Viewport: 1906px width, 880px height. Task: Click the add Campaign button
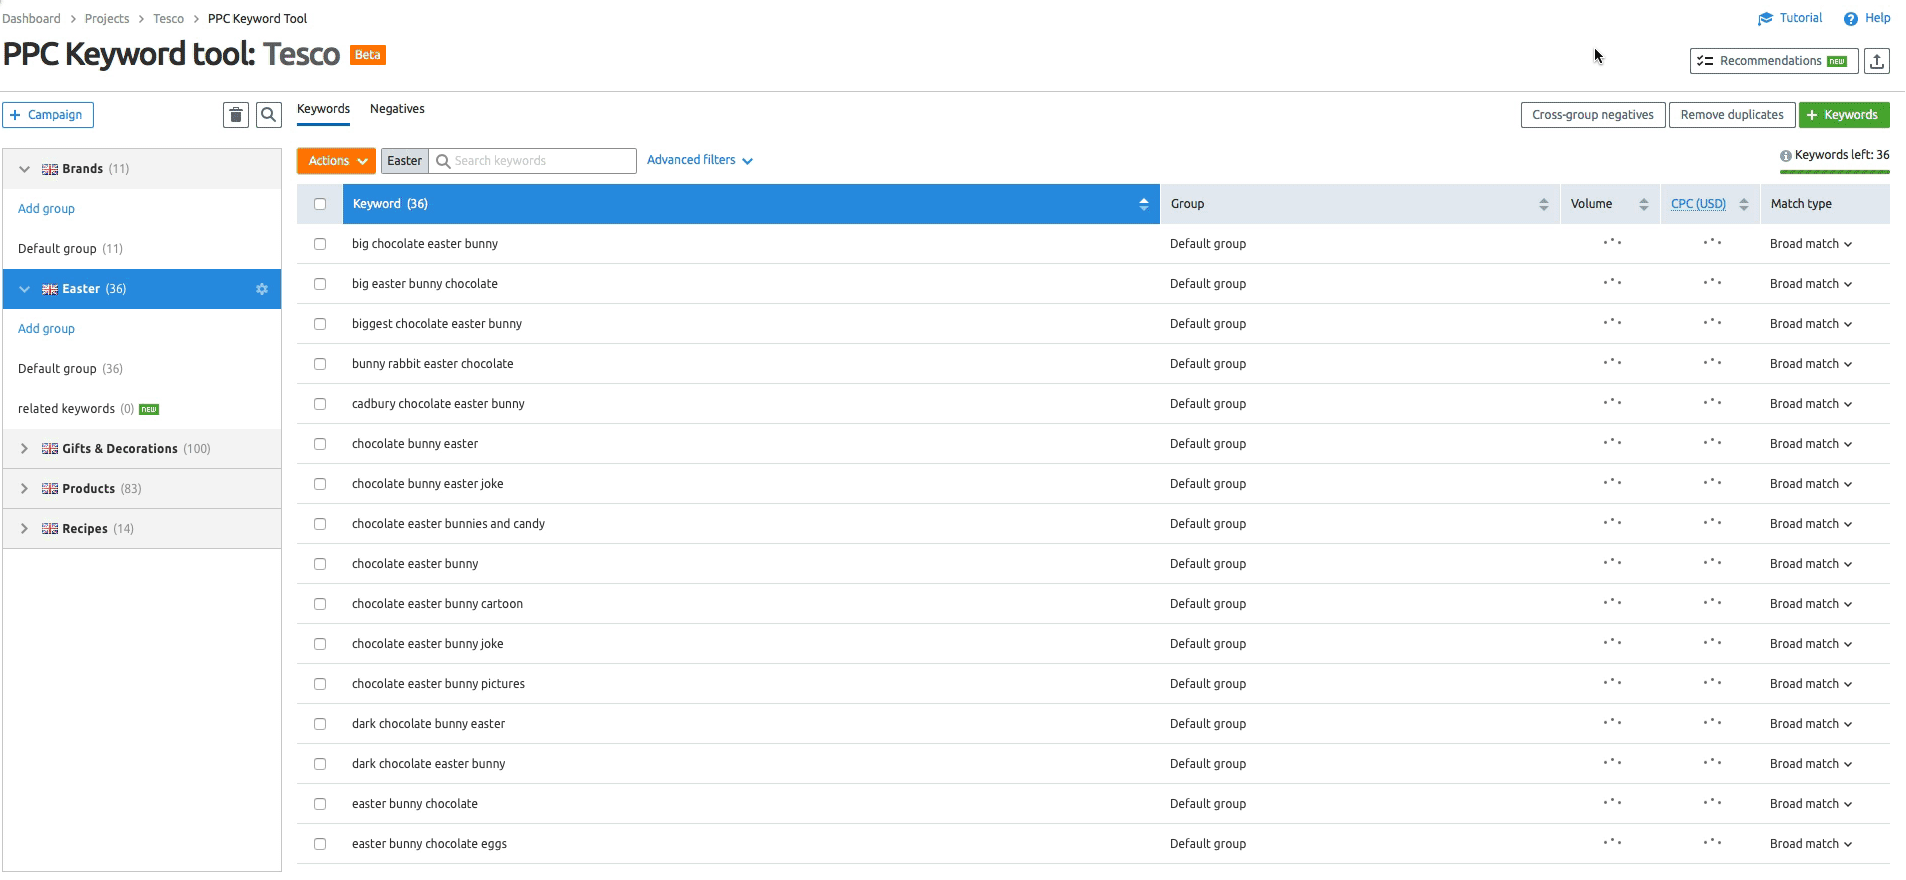[48, 115]
